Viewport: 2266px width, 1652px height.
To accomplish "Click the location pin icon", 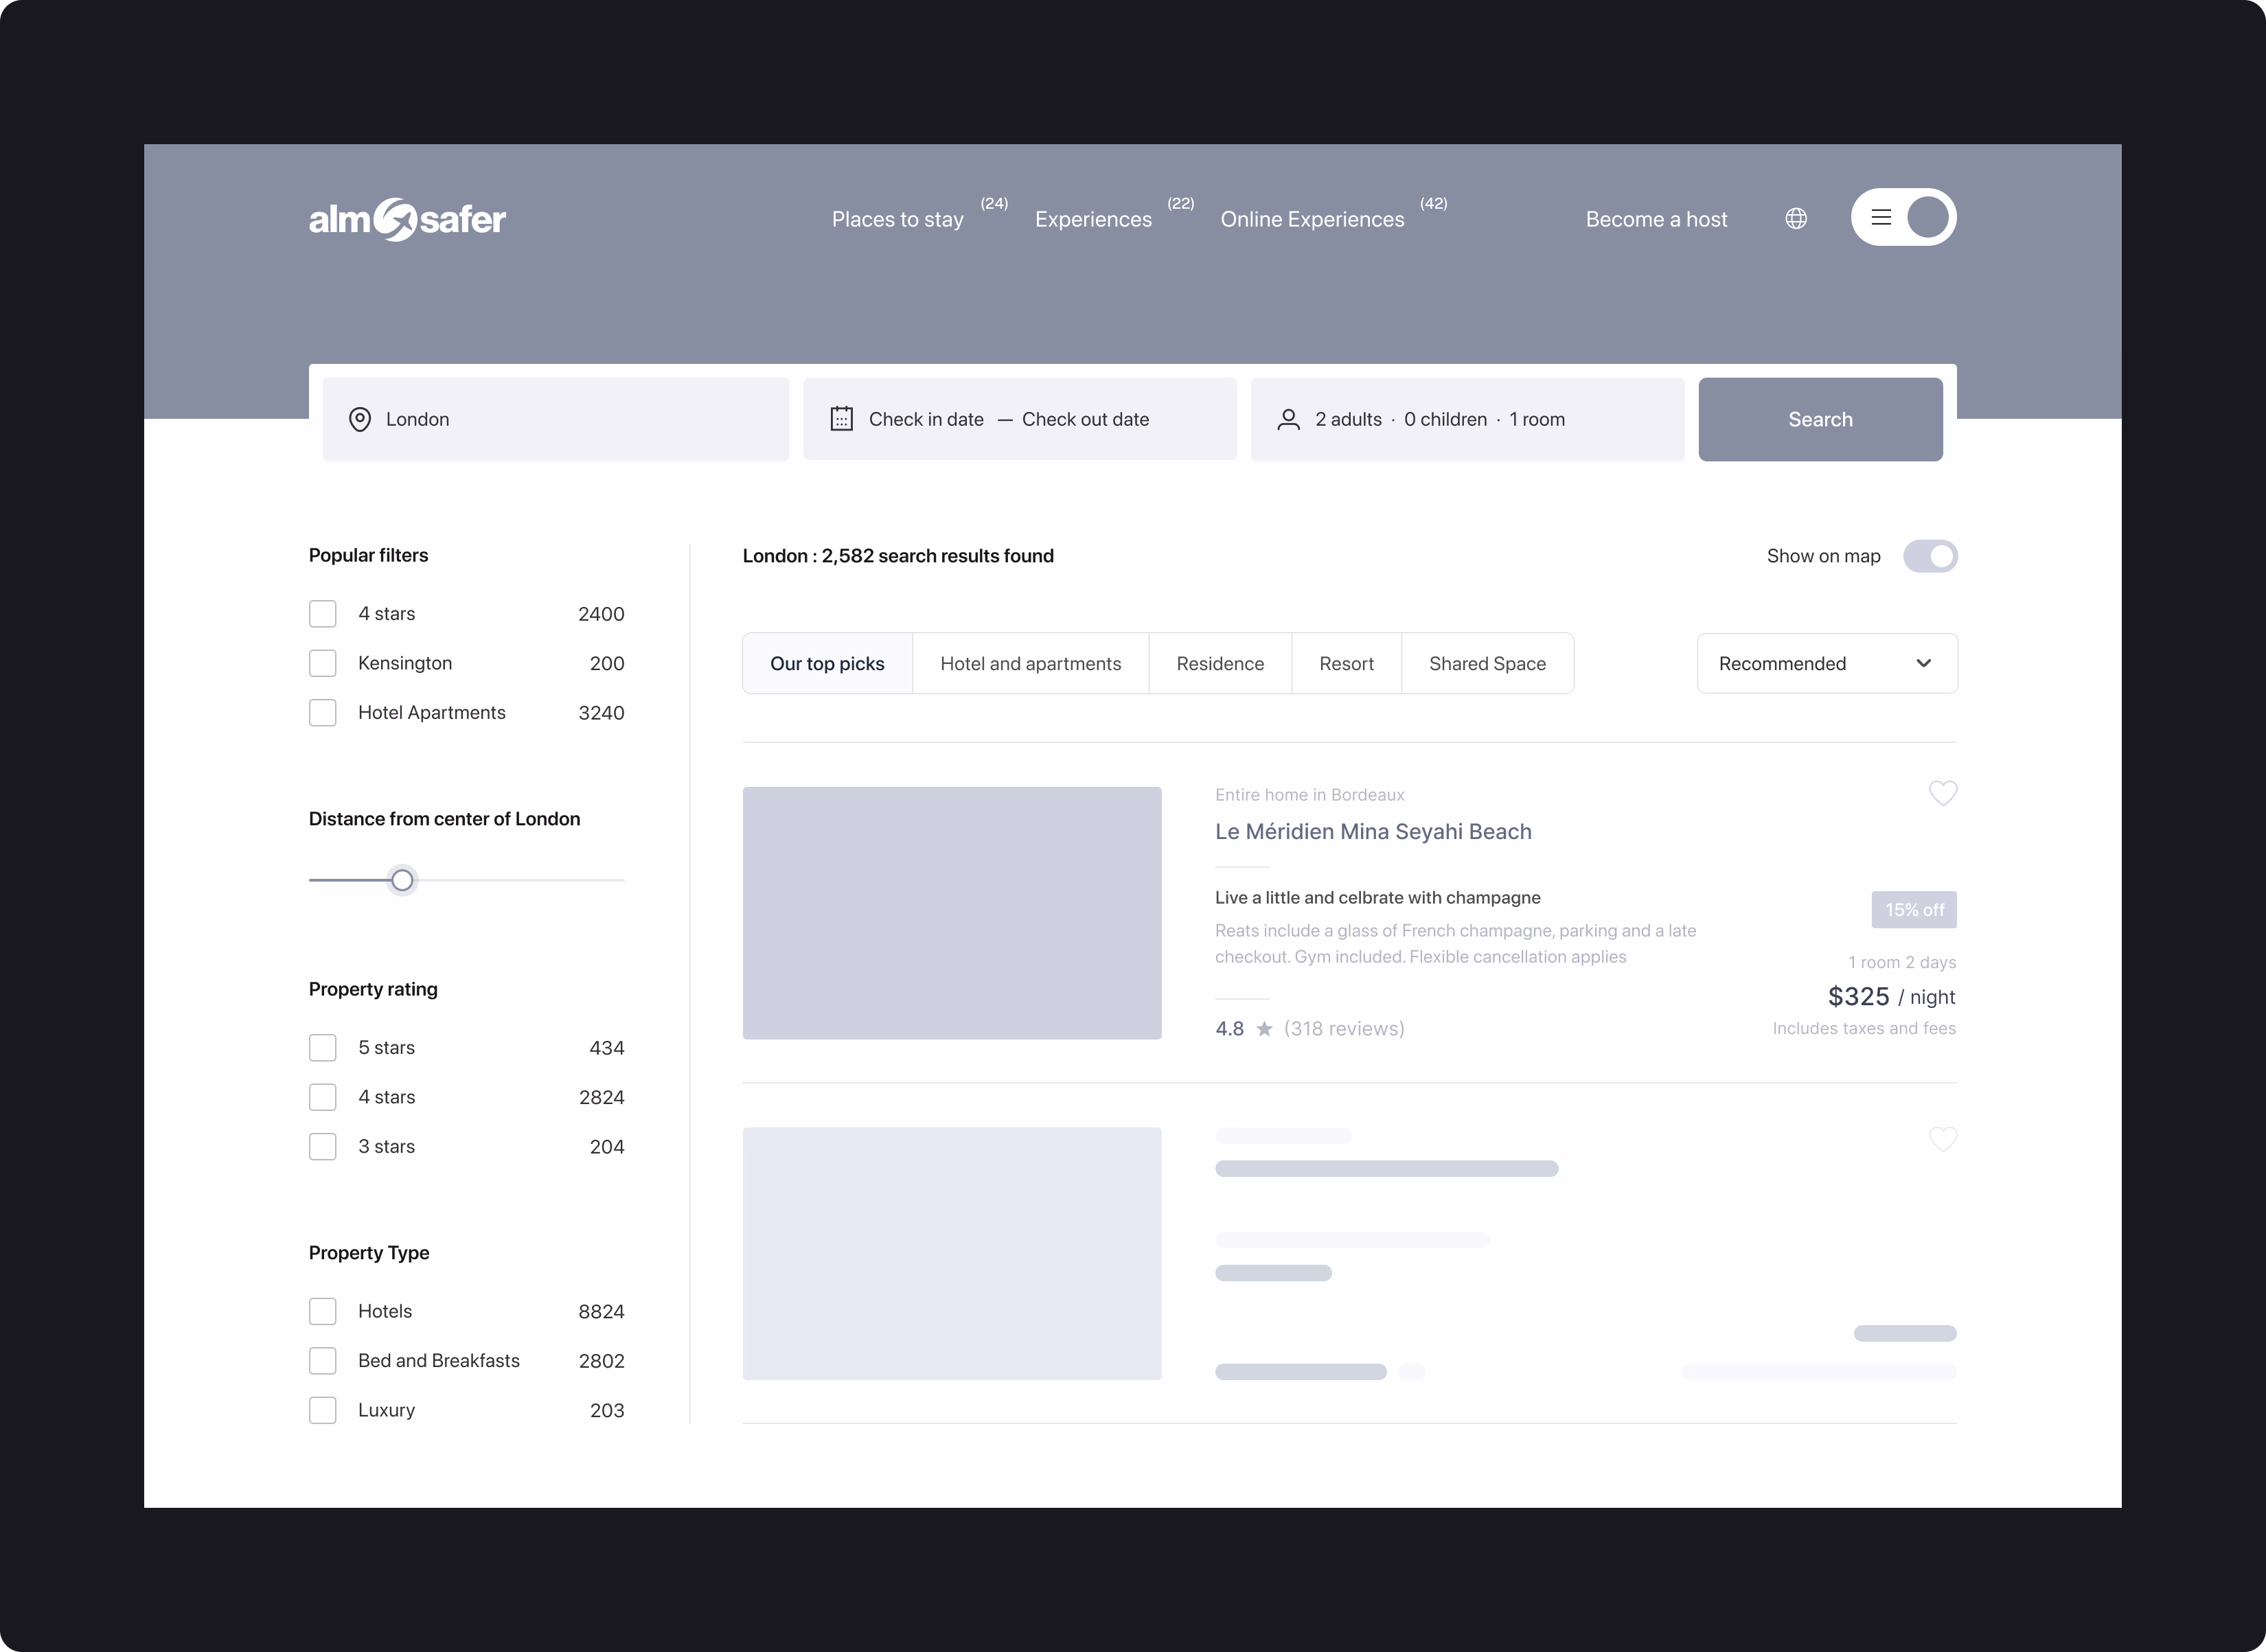I will 360,420.
